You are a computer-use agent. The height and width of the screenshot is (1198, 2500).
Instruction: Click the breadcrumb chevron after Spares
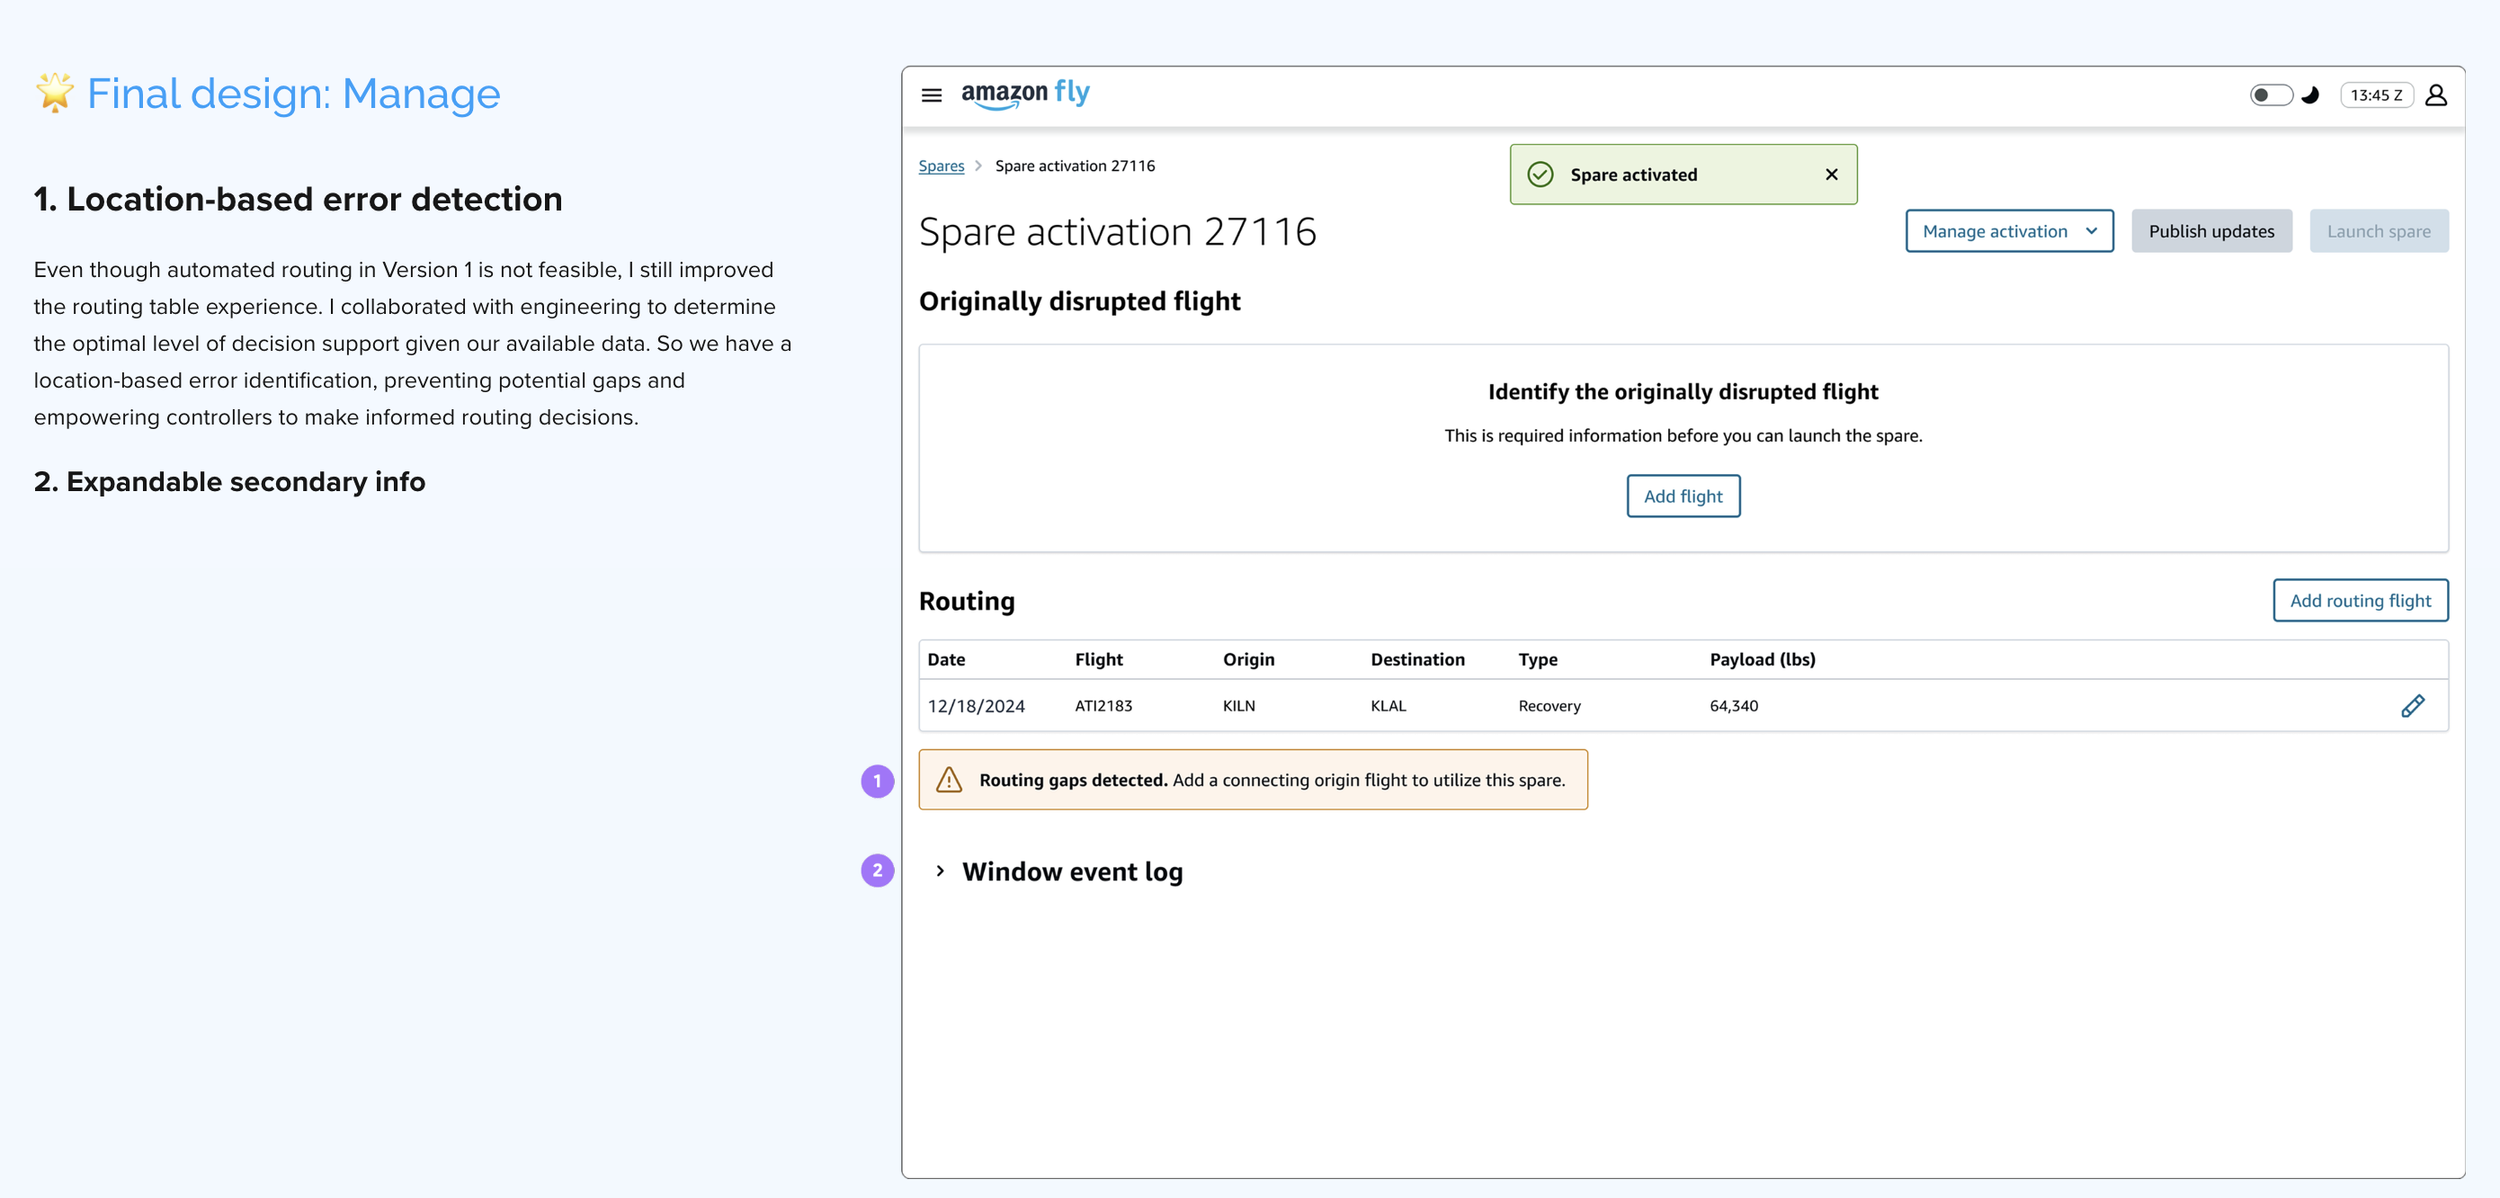coord(979,166)
